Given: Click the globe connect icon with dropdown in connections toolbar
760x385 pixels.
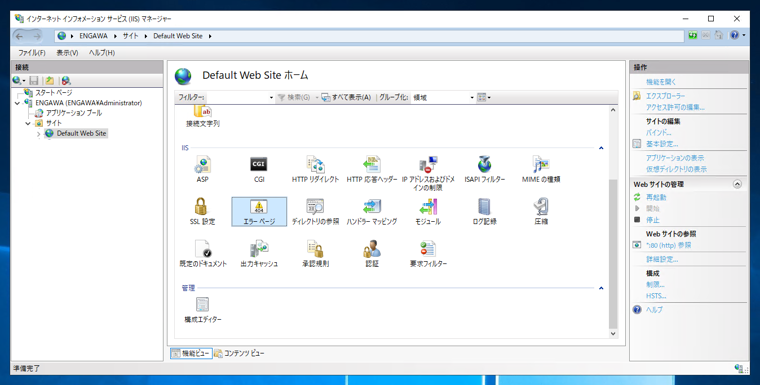Looking at the screenshot, I should click(19, 80).
